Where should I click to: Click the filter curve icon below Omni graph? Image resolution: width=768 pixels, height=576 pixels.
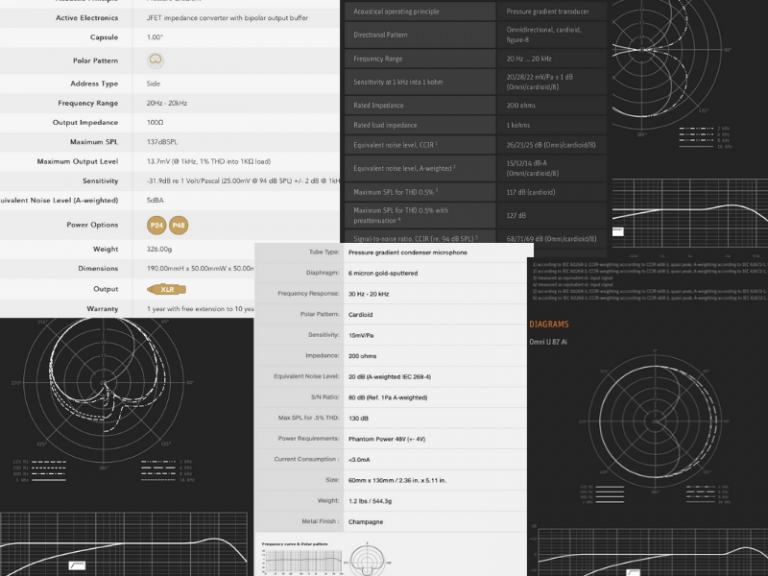click(632, 570)
